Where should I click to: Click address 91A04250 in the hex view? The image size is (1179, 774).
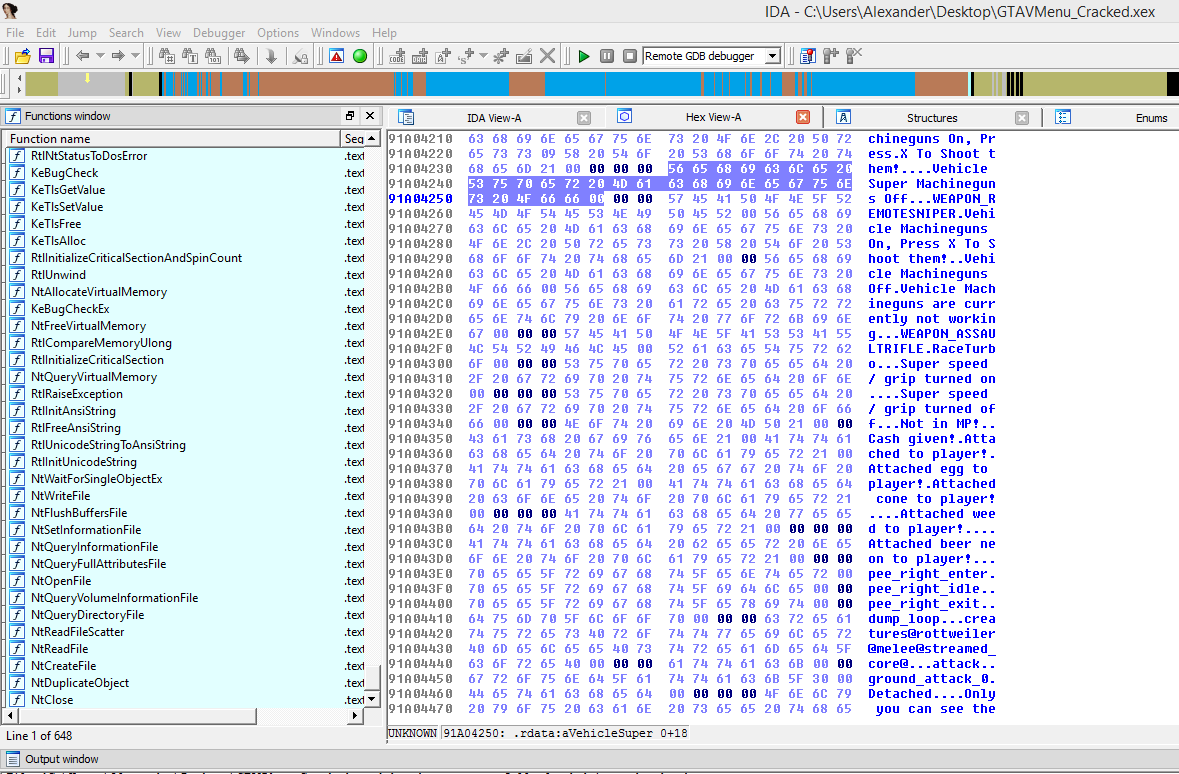pos(421,199)
